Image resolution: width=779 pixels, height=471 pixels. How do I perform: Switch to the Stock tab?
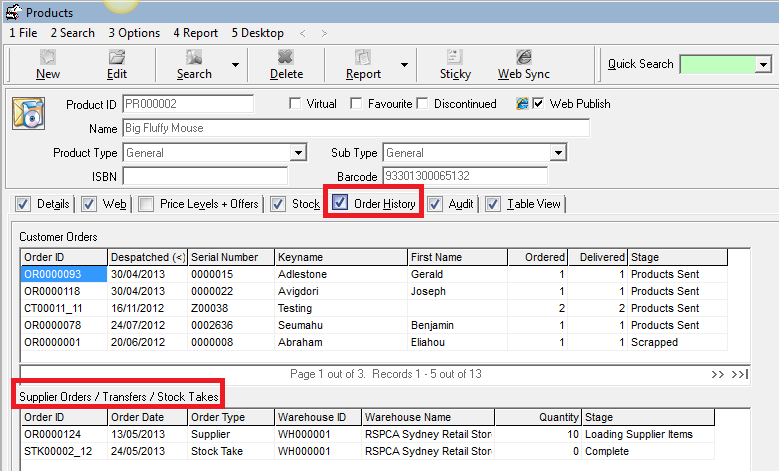(306, 204)
